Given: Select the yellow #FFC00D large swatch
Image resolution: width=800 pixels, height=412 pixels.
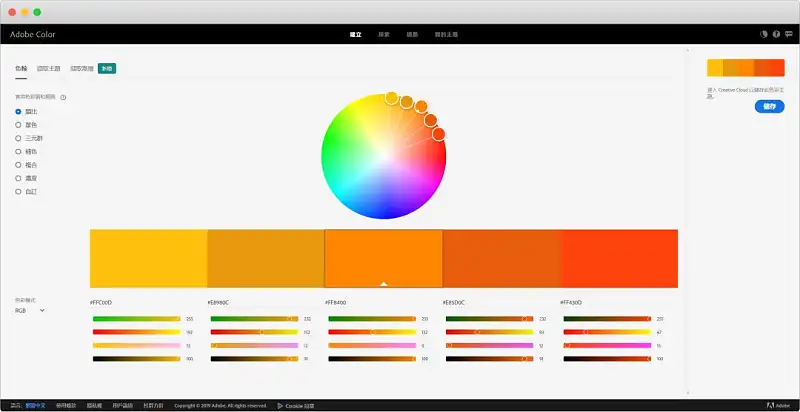Looking at the screenshot, I should point(148,259).
